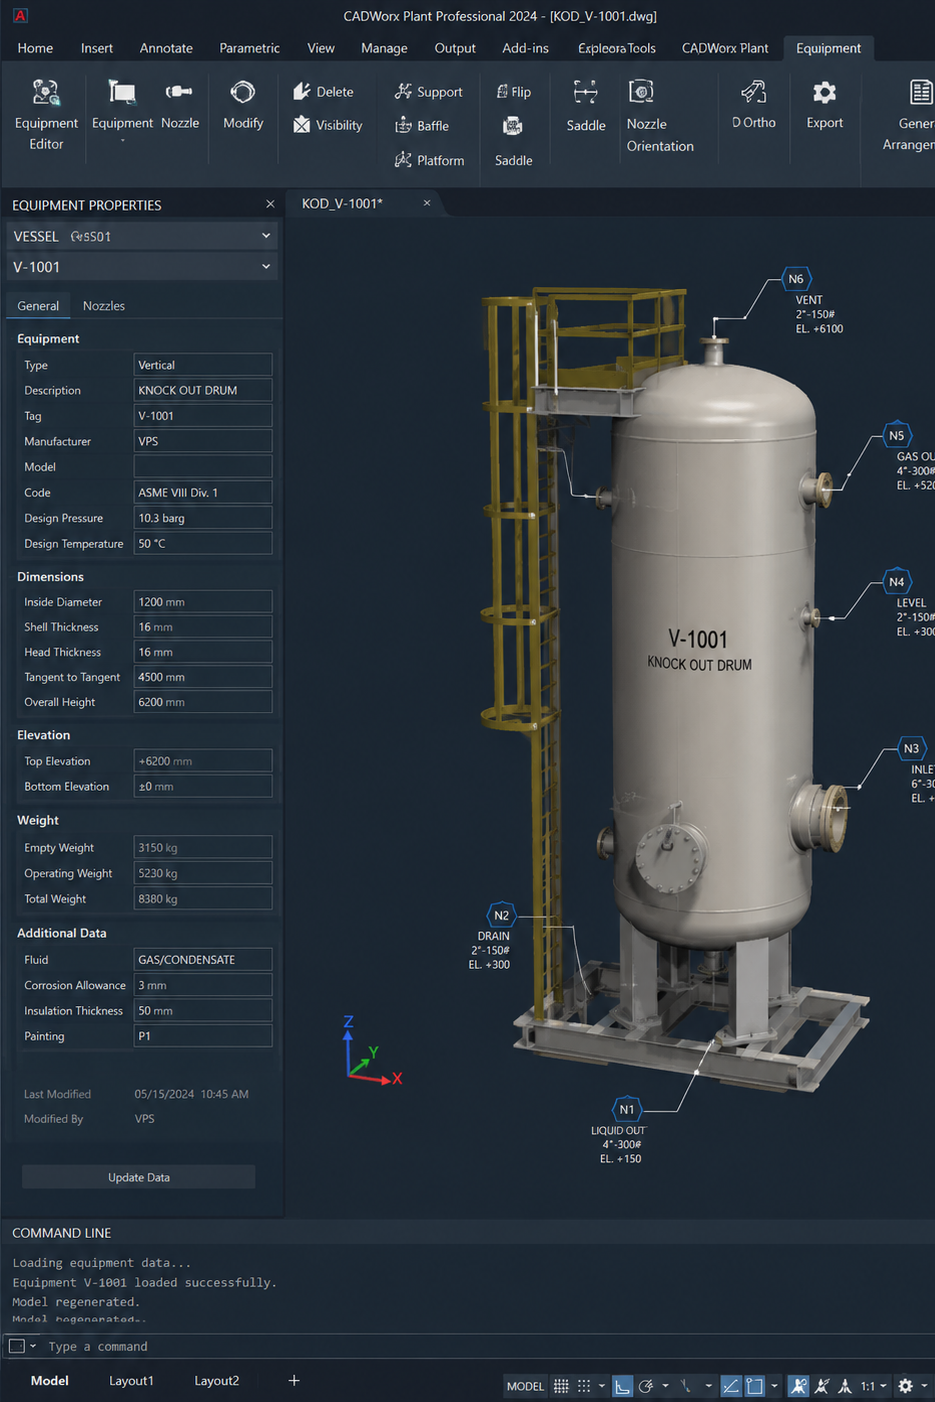Toggle highlighted annotation visibility icon

pos(798,1386)
